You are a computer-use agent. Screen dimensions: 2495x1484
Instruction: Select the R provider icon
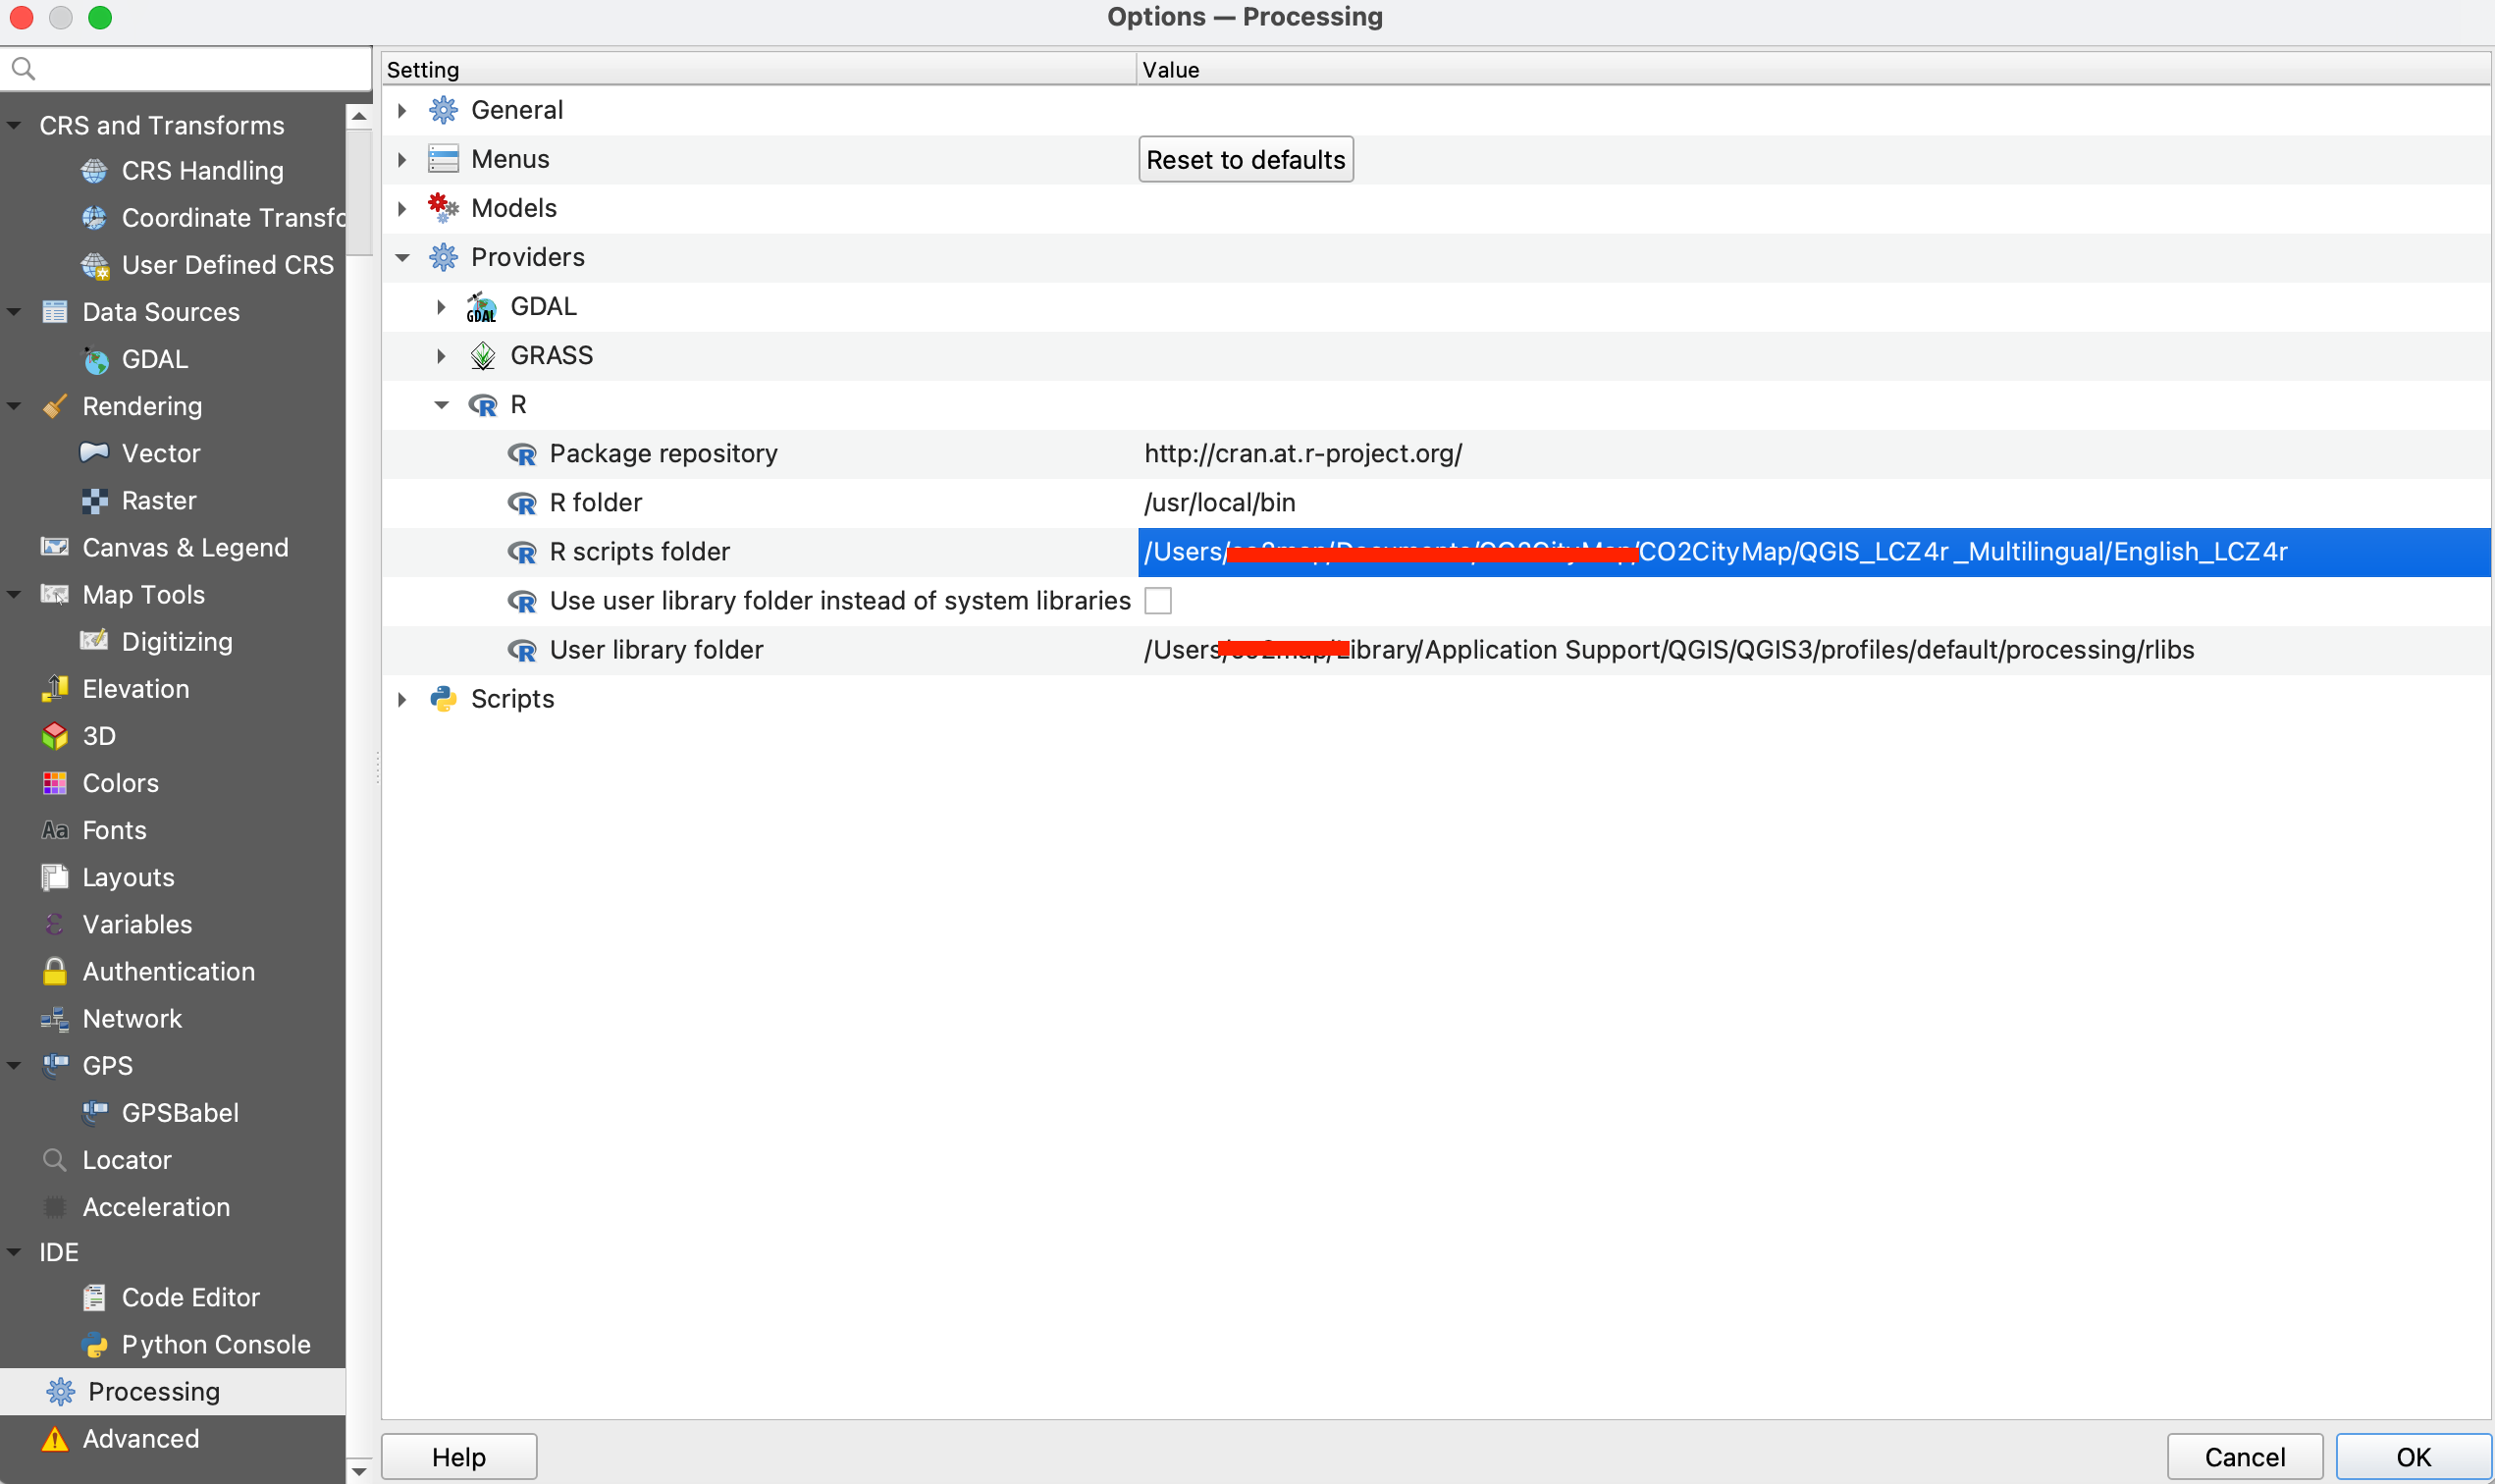pyautogui.click(x=484, y=404)
